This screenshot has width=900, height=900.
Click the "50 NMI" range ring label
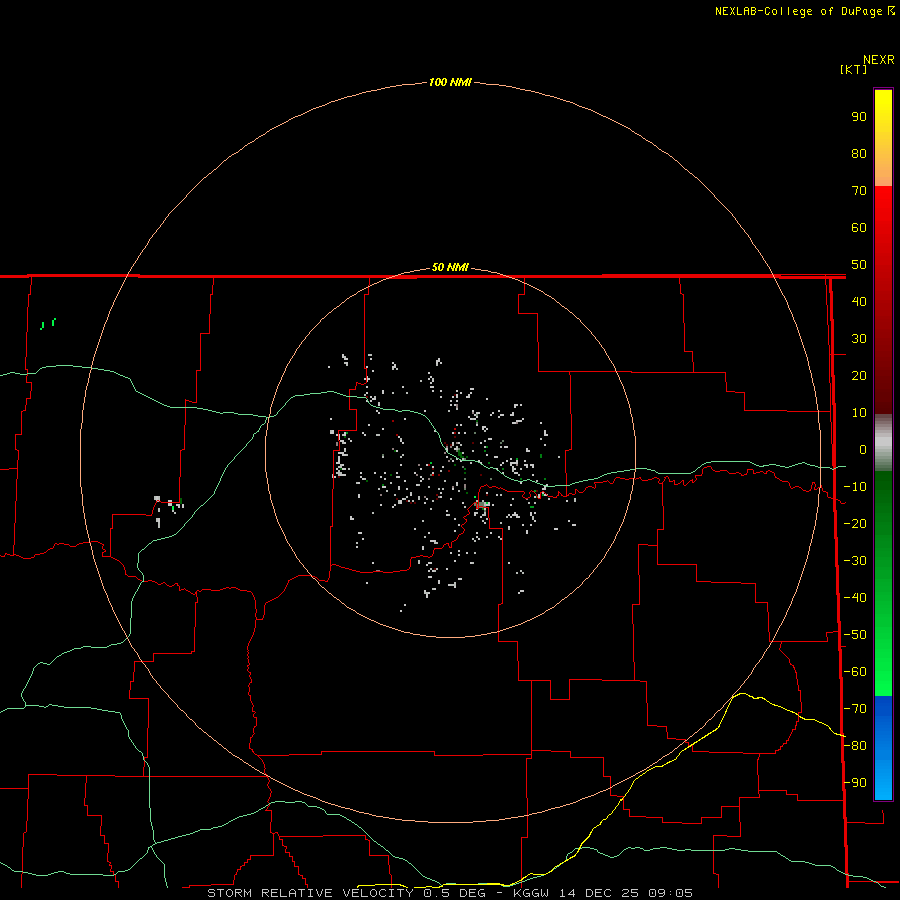450,267
